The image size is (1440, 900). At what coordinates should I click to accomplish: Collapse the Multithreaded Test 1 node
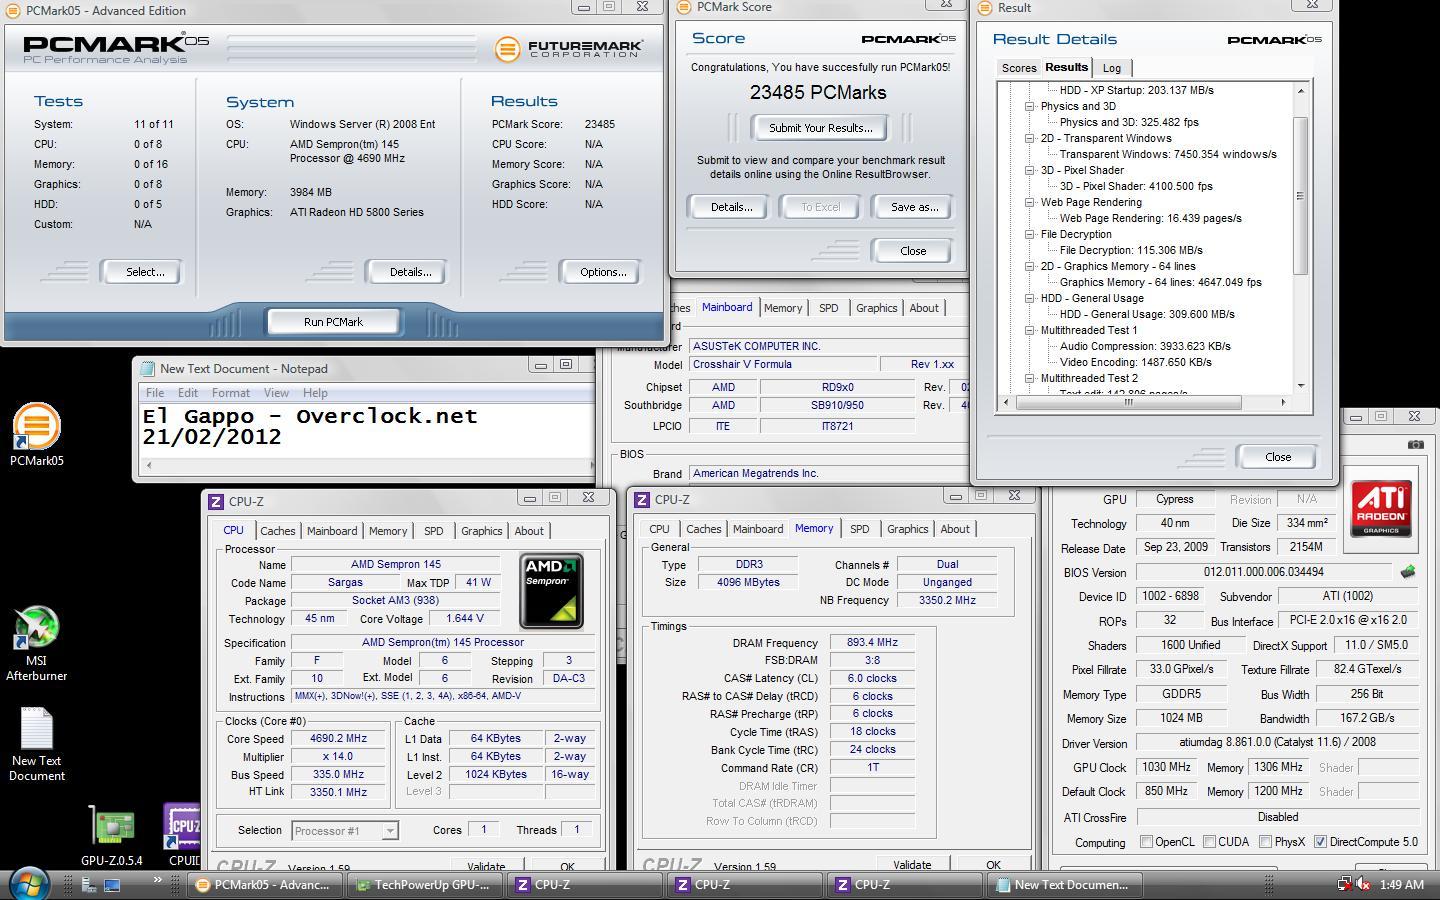pos(1029,330)
